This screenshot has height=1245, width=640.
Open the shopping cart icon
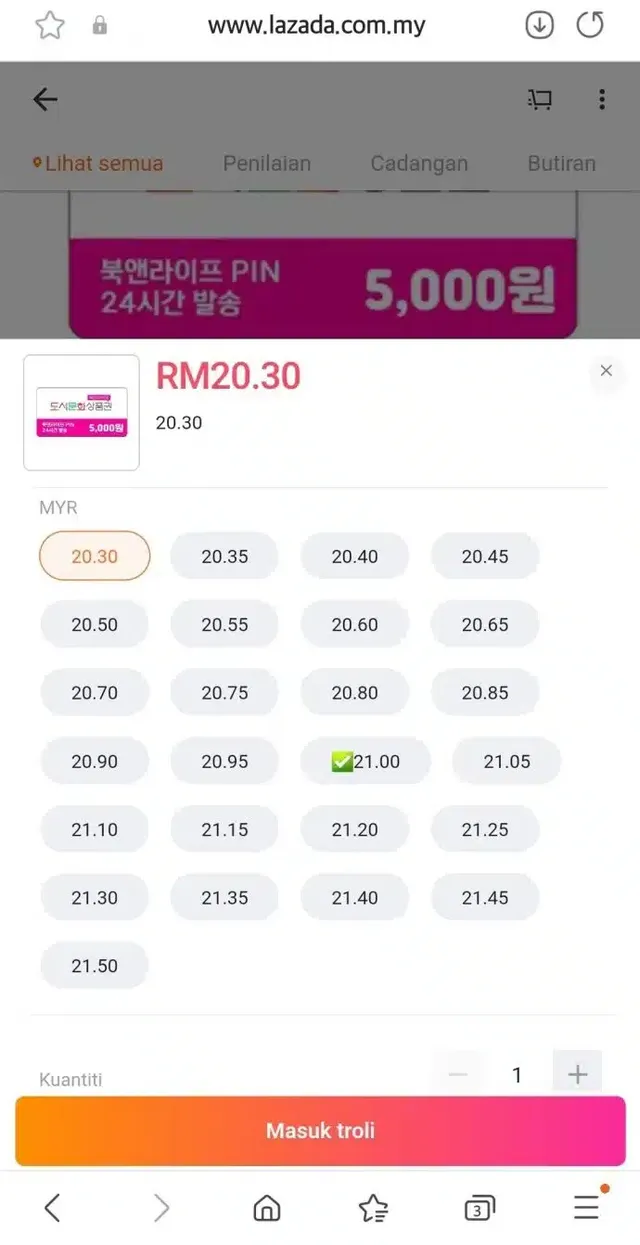540,100
